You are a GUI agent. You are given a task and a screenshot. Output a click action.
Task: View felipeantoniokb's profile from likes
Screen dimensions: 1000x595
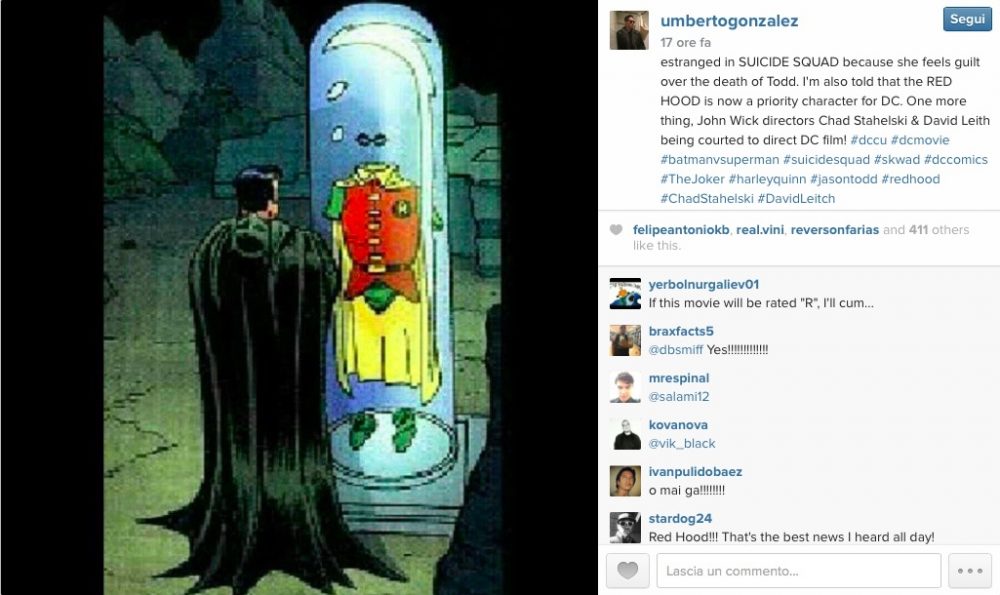pos(680,230)
